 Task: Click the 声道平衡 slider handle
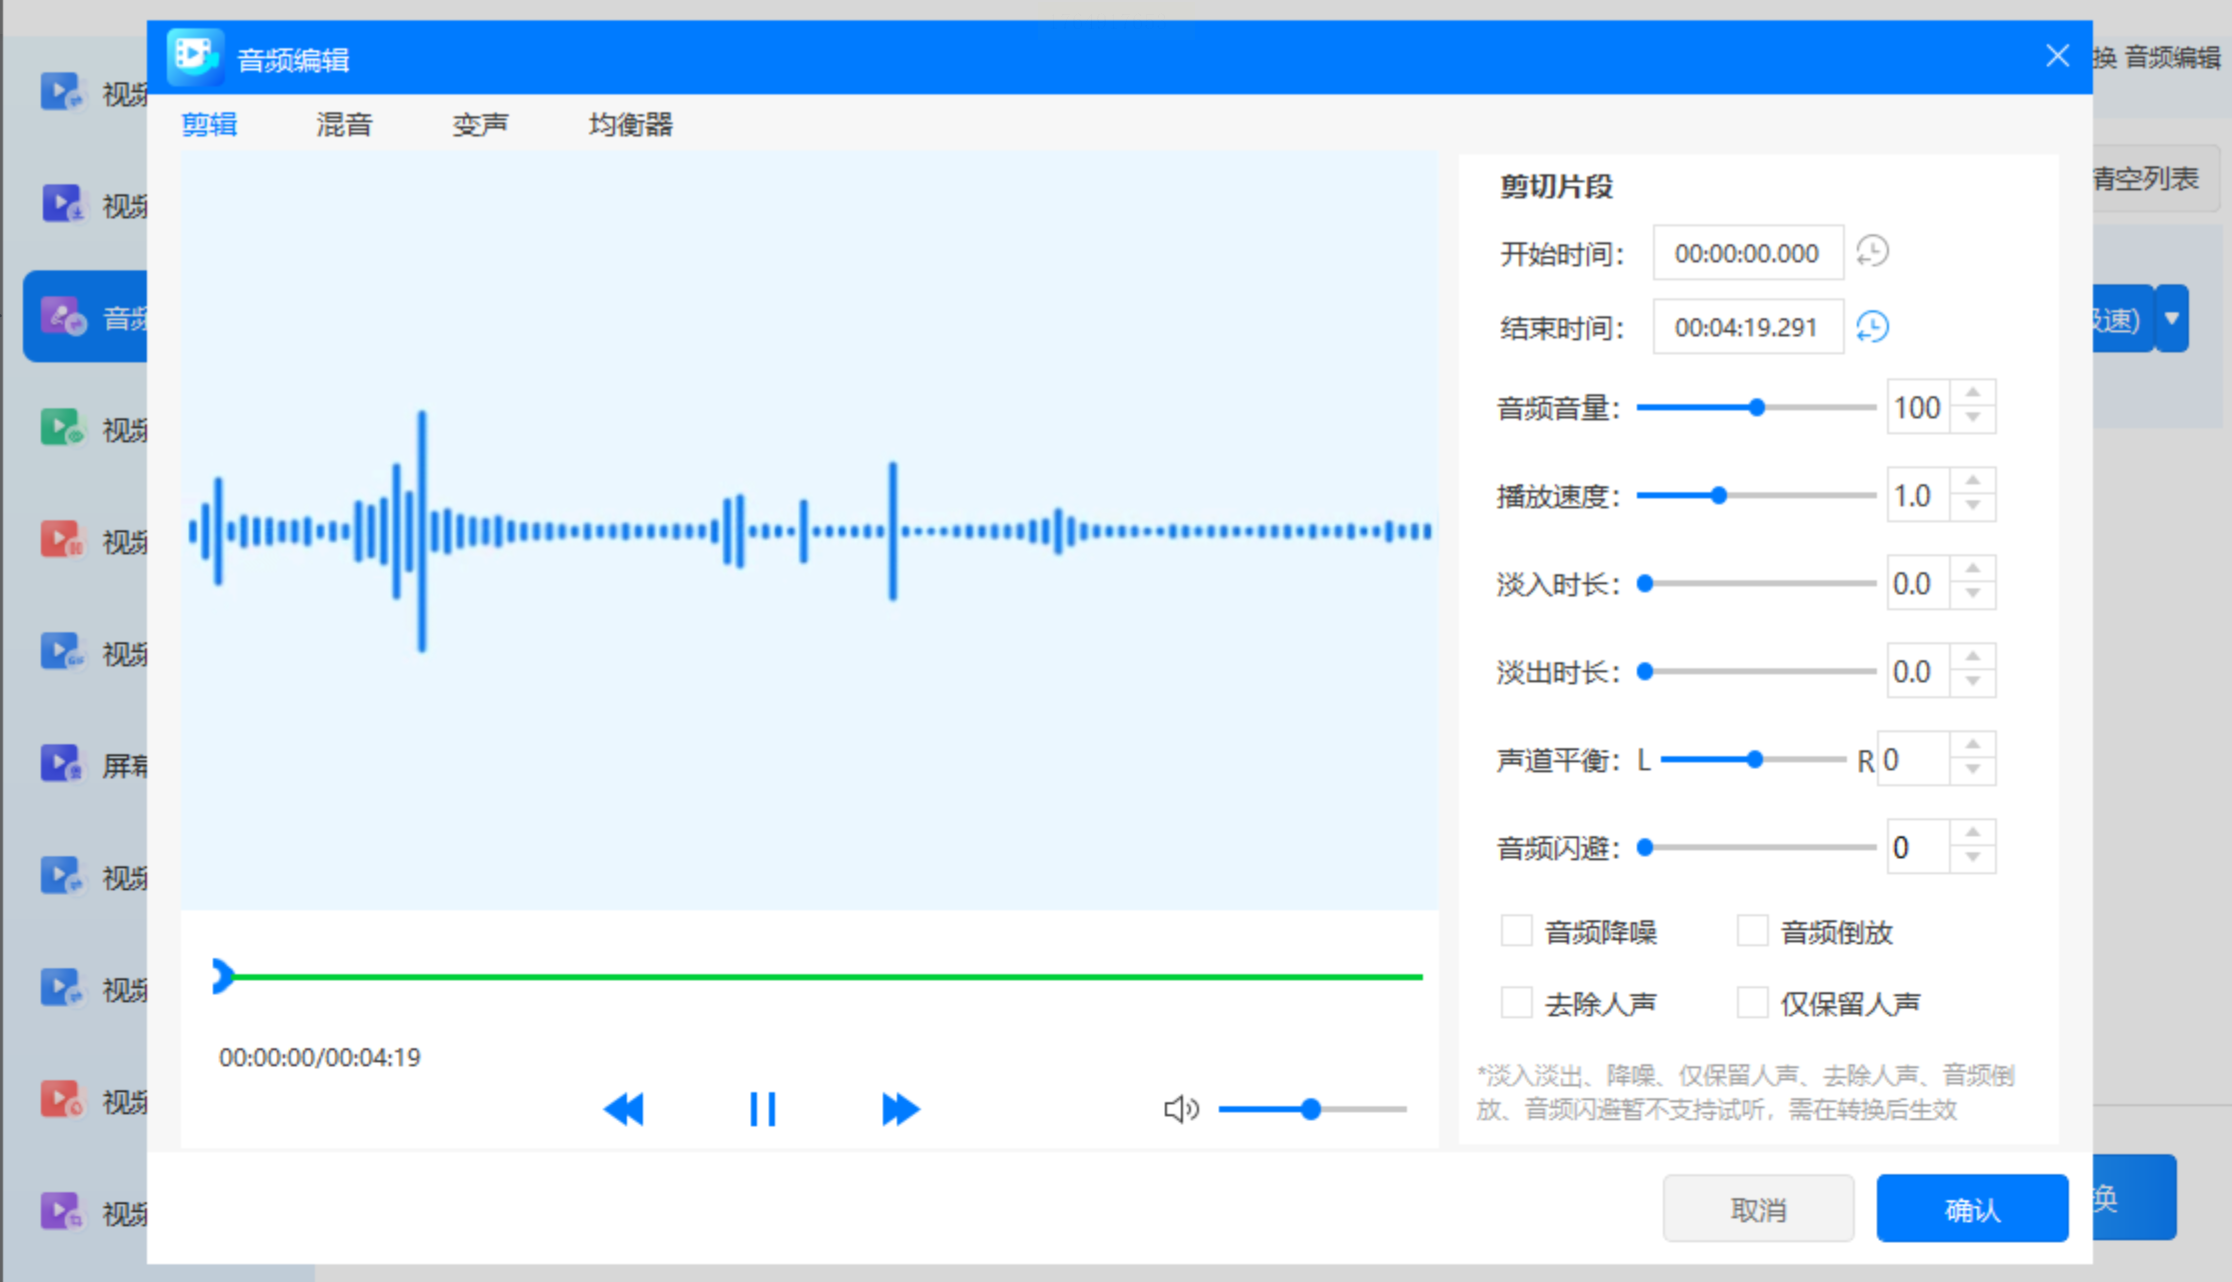[1754, 760]
